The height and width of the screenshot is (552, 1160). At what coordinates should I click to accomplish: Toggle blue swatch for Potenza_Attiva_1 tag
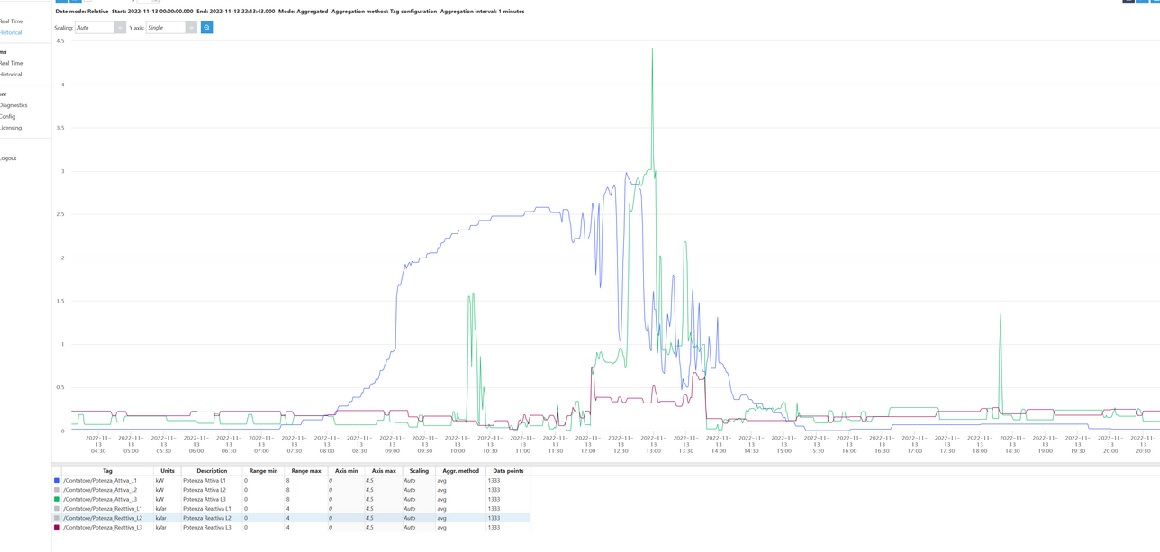point(57,481)
